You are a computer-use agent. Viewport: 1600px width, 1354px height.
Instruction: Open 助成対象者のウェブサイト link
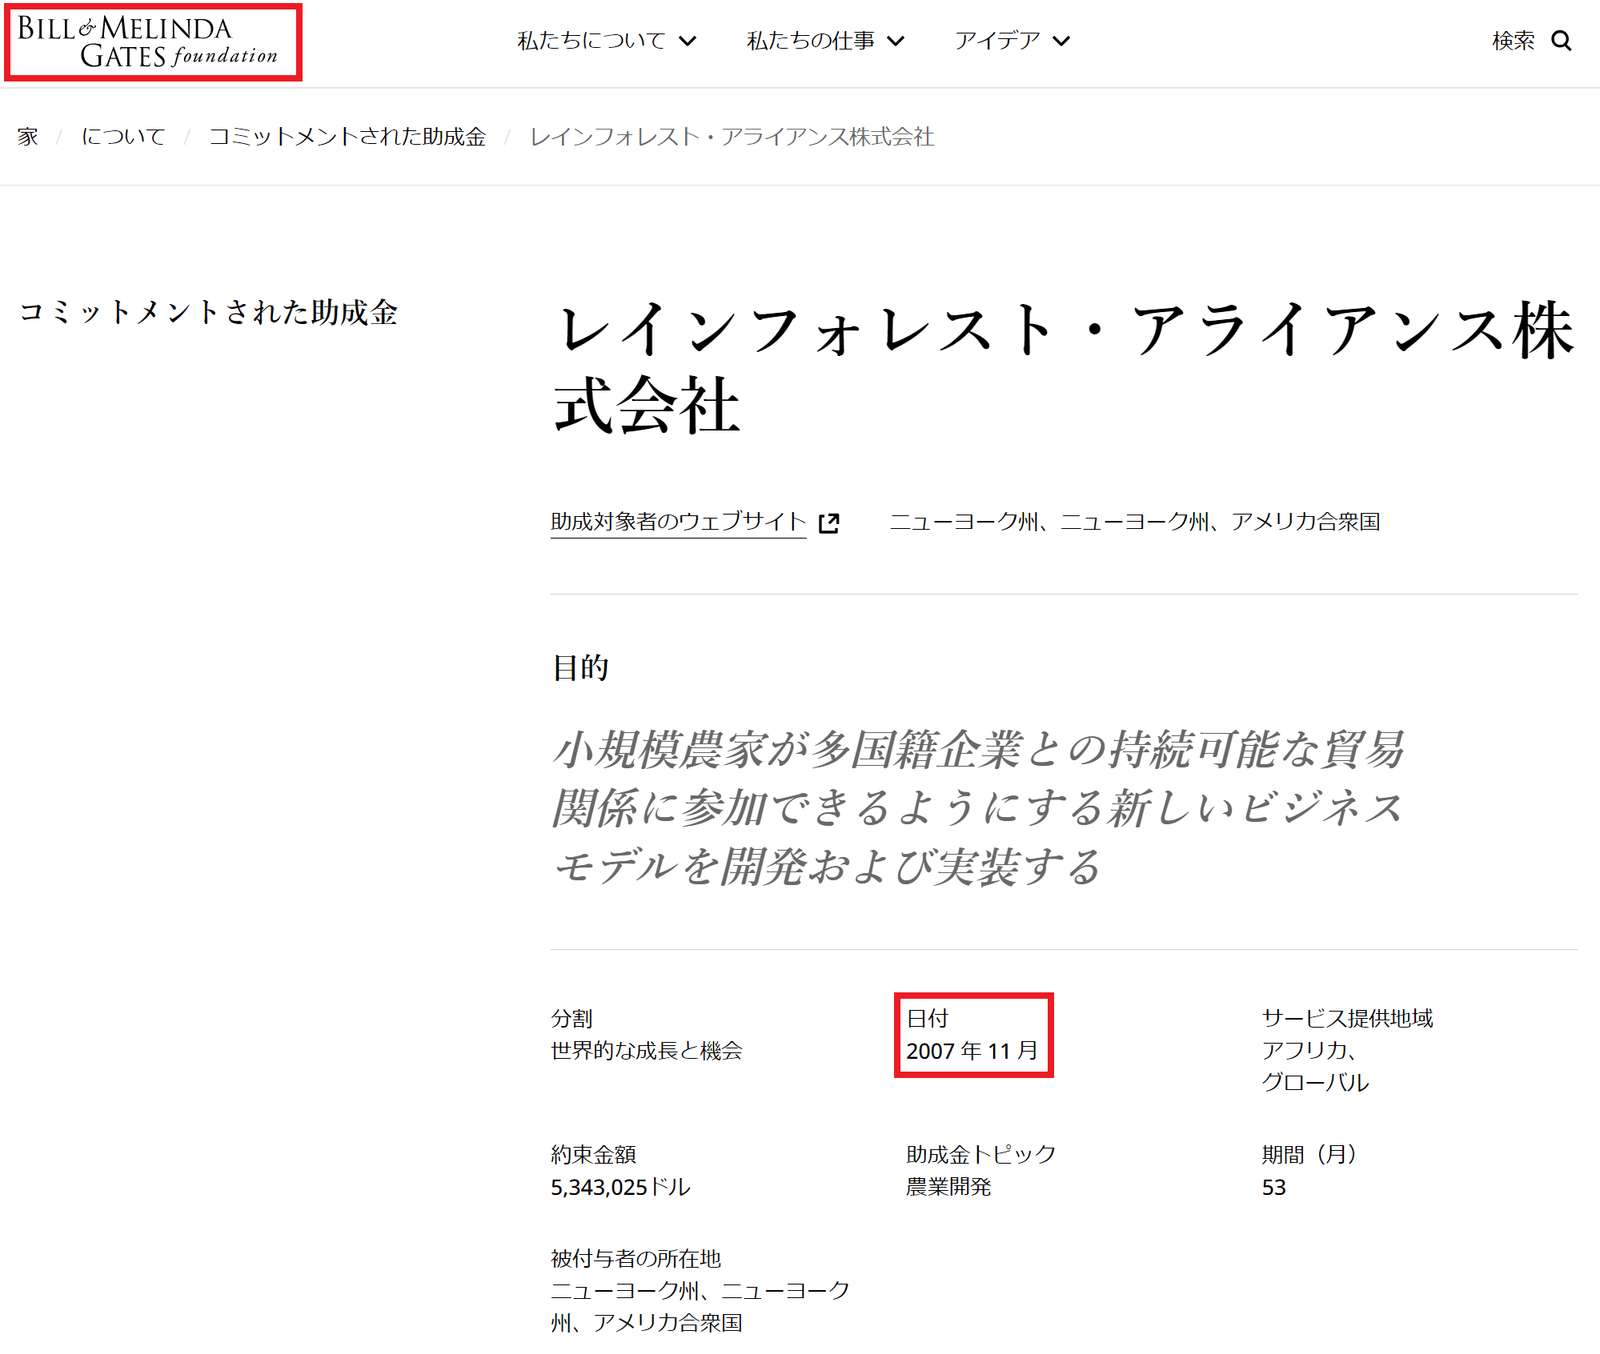tap(678, 522)
